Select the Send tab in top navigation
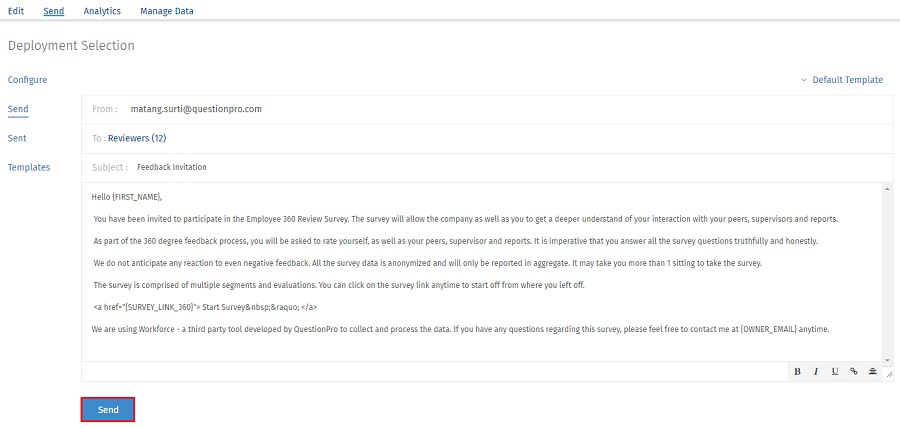 pyautogui.click(x=54, y=11)
